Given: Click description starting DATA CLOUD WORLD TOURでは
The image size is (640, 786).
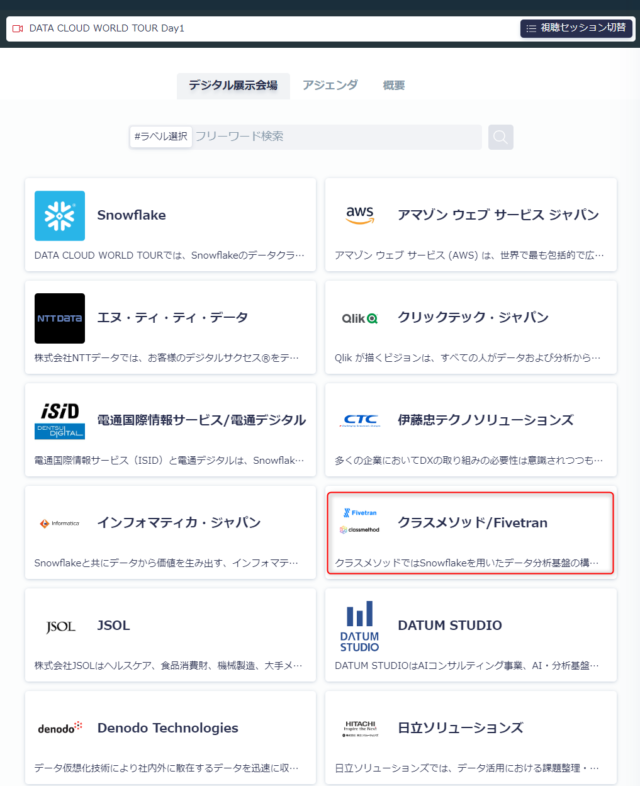Looking at the screenshot, I should click(x=169, y=256).
